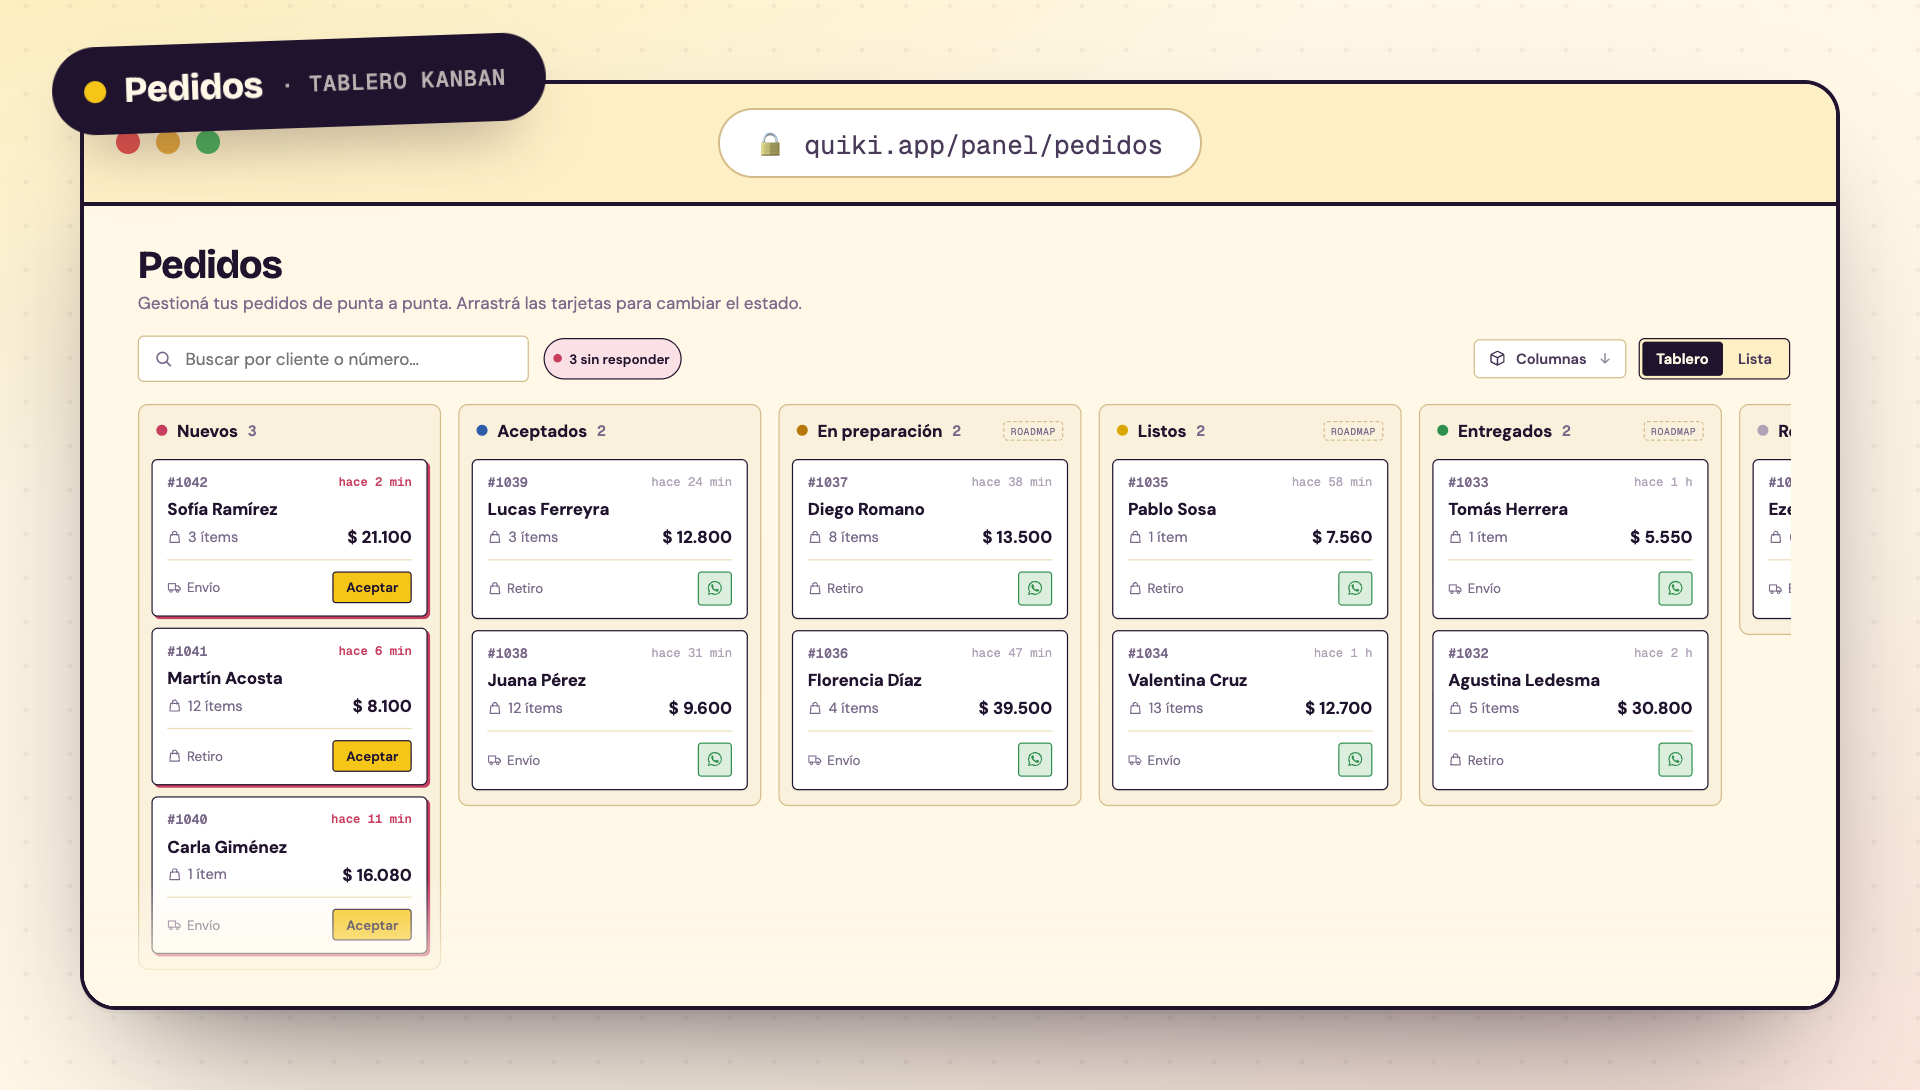1920x1090 pixels.
Task: Accept Carla Giménez order #1040
Action: [x=372, y=925]
